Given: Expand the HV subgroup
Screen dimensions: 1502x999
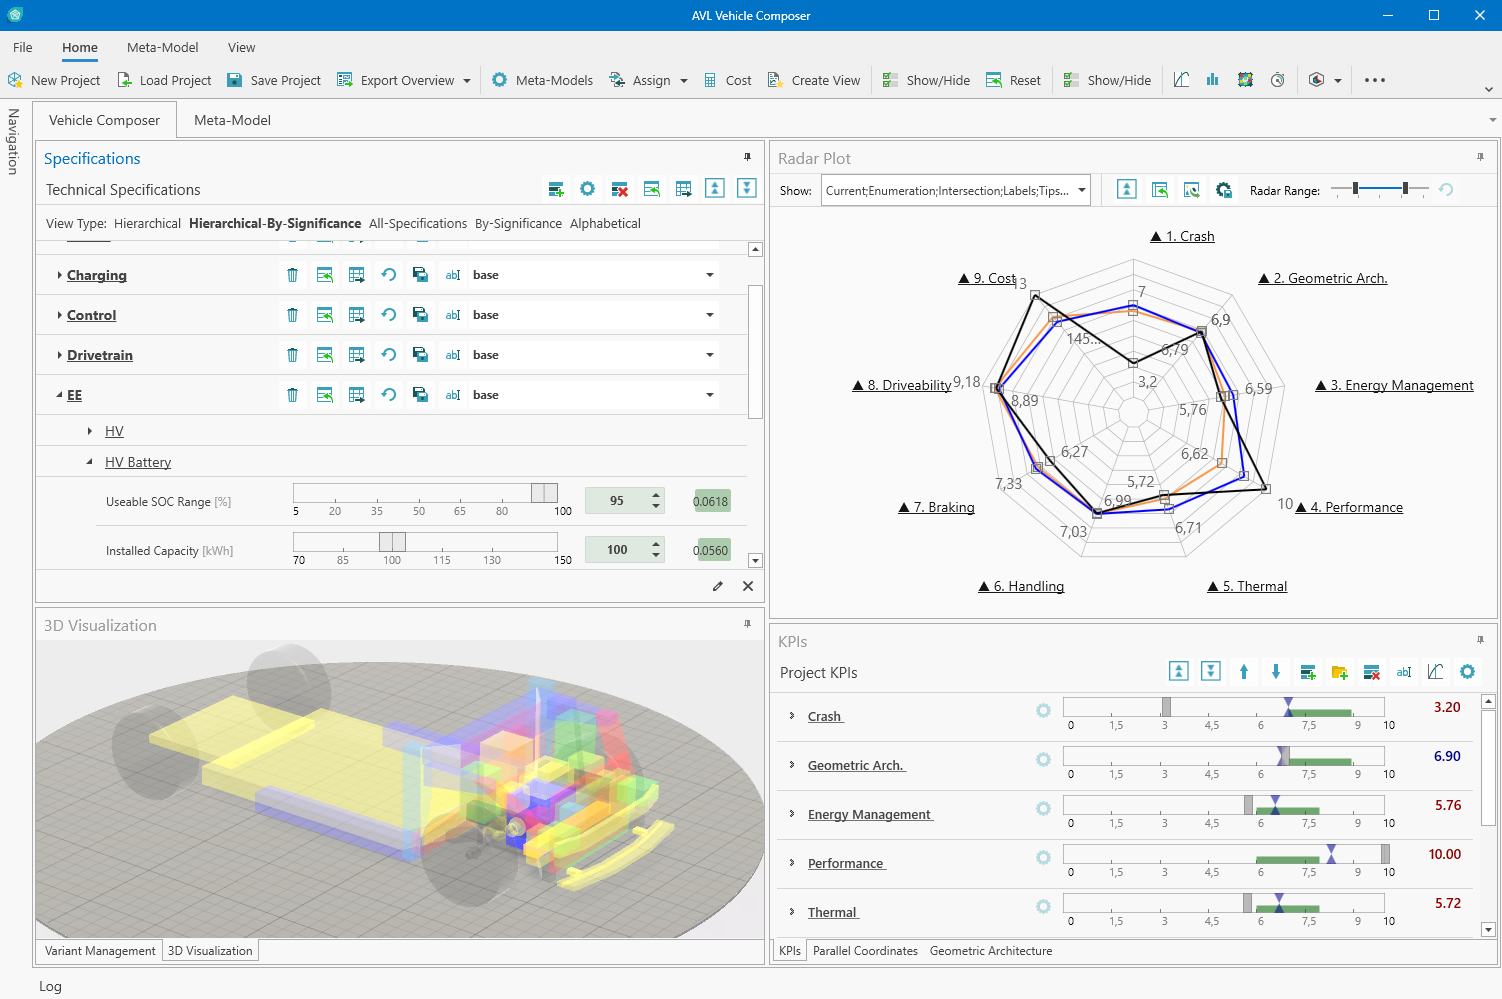Looking at the screenshot, I should point(90,431).
